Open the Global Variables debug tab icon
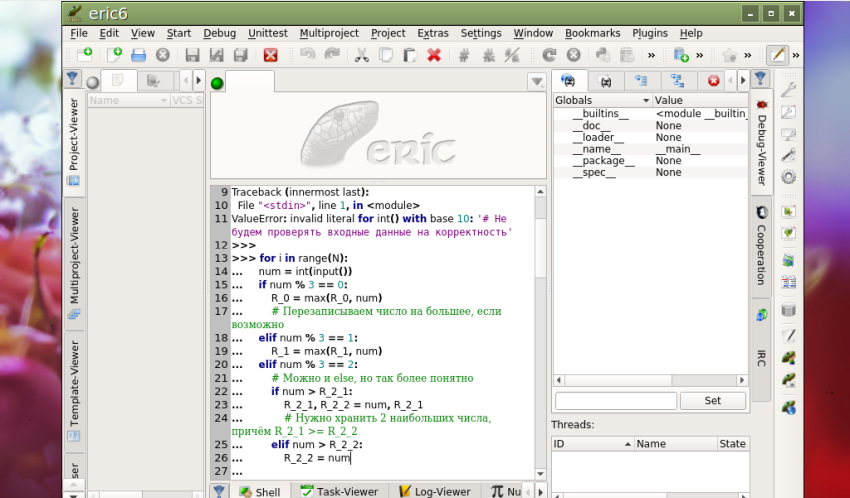Screen dimensions: 850x498 [569, 81]
